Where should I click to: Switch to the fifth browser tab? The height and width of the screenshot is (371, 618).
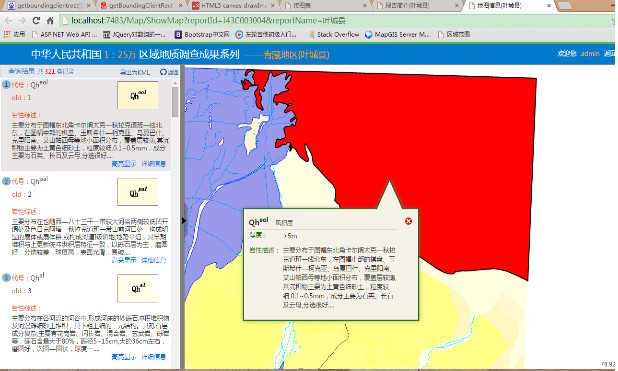(416, 6)
